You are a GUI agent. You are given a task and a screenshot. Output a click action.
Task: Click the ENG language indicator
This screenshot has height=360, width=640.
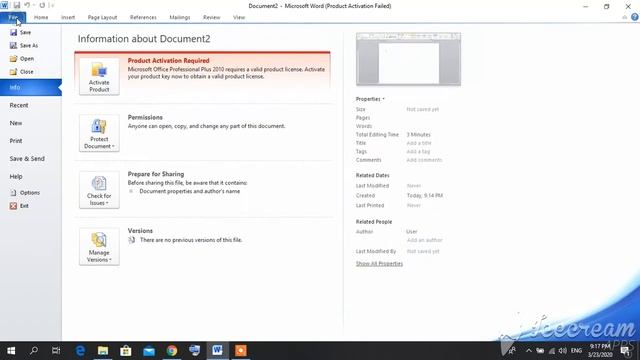click(576, 351)
